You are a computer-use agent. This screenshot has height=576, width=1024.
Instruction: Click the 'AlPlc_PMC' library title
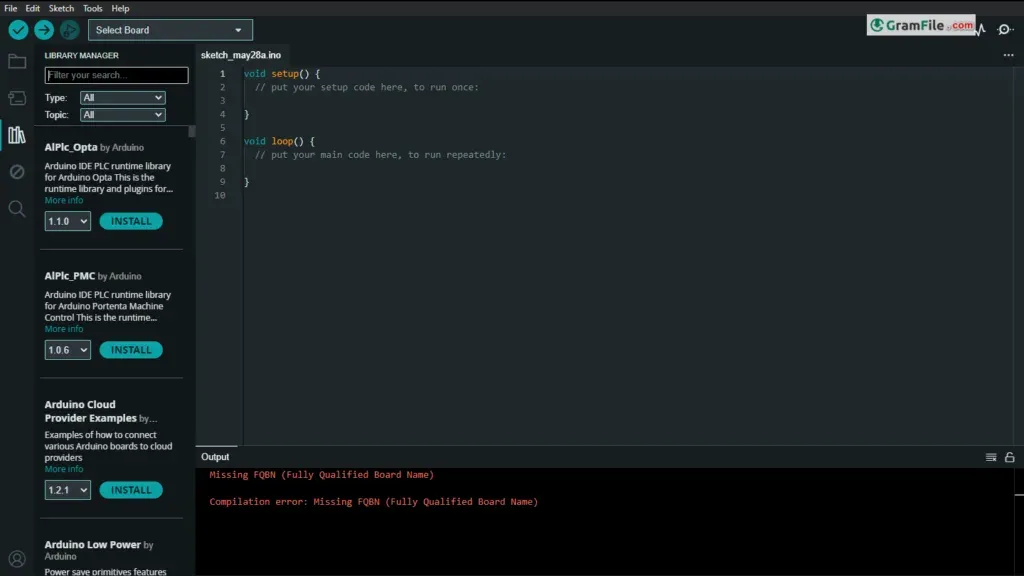point(69,276)
